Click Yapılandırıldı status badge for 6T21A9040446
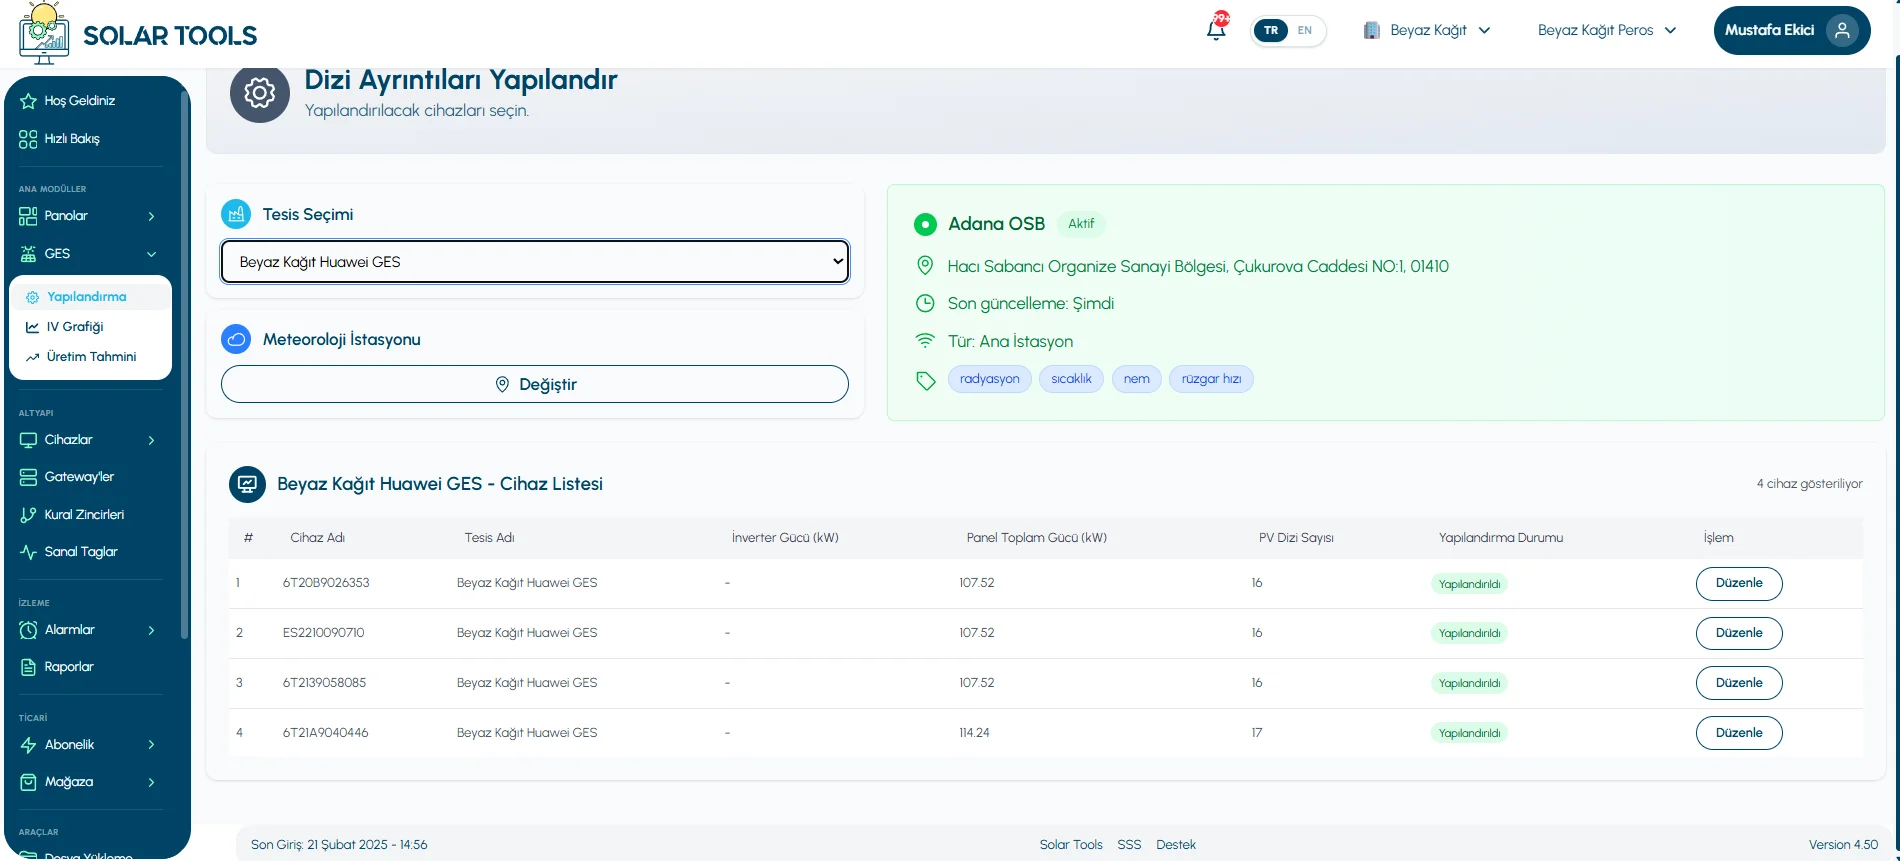 1469,734
